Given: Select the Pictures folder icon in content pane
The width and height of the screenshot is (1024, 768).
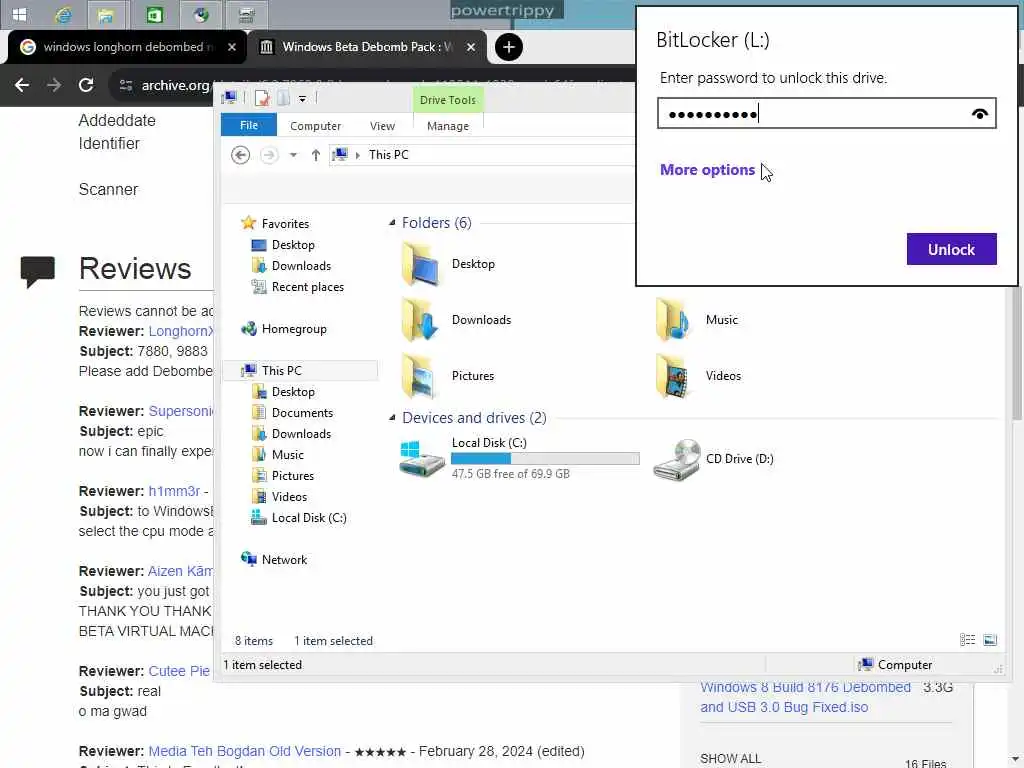Looking at the screenshot, I should (x=420, y=376).
